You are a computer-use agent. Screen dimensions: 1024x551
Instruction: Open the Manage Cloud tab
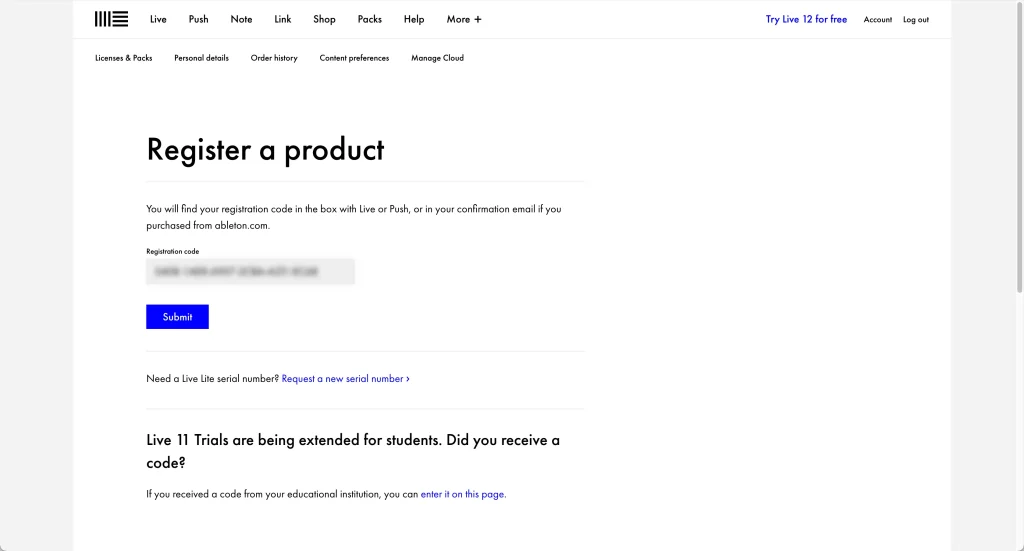(437, 58)
